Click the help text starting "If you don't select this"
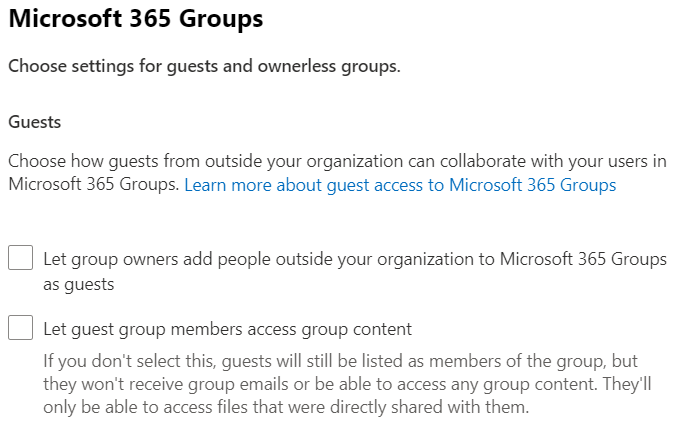The width and height of the screenshot is (685, 430). (340, 360)
